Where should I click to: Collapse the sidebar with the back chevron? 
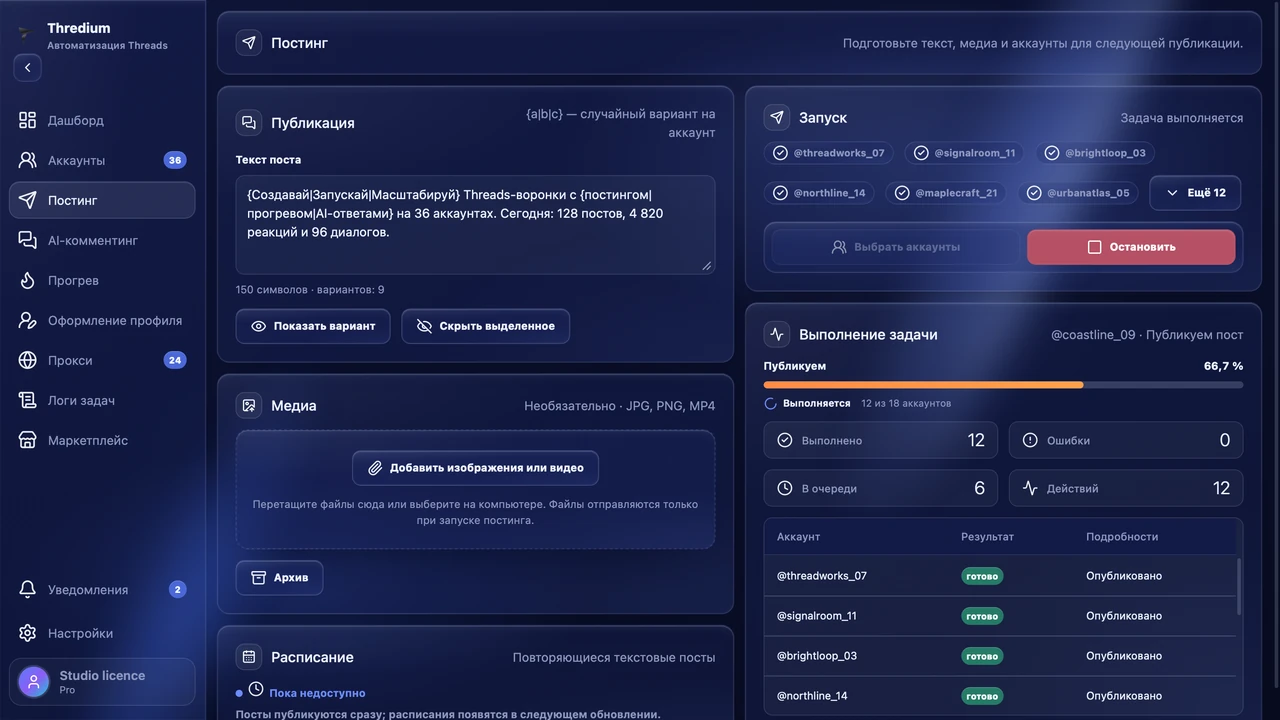(x=28, y=68)
